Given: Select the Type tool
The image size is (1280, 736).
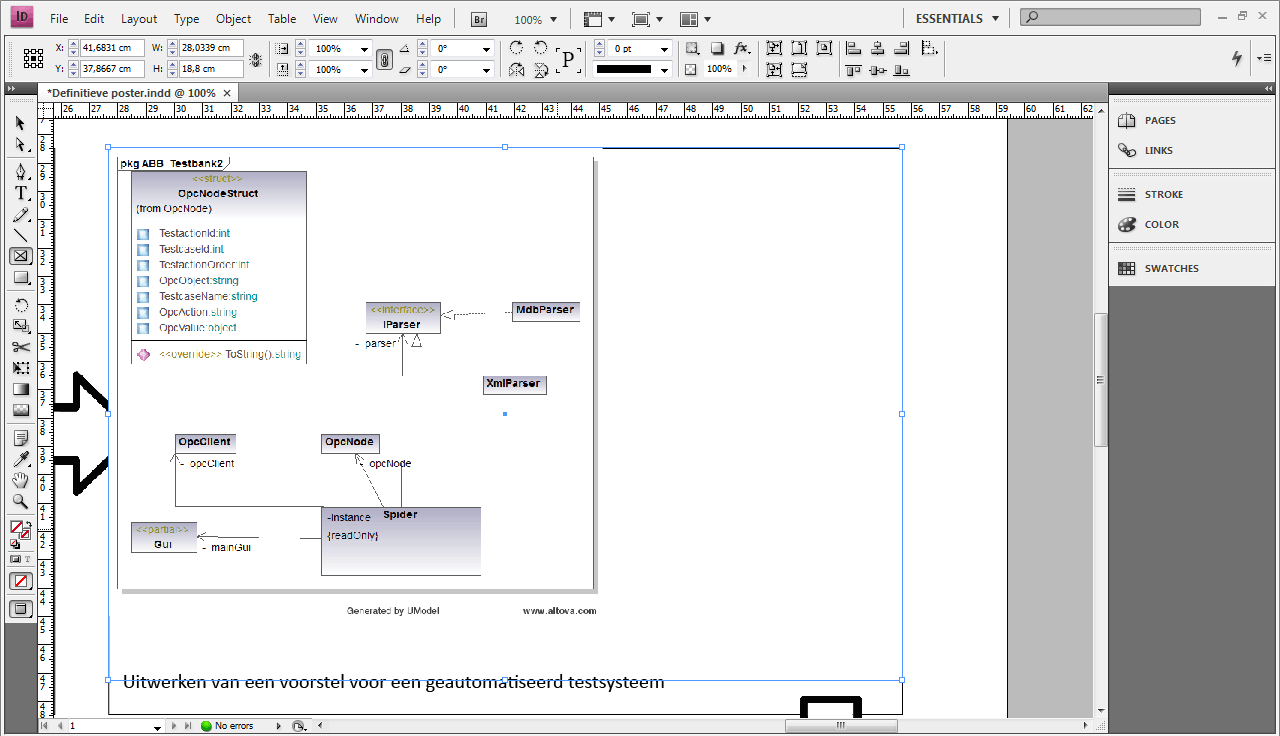Looking at the screenshot, I should (x=20, y=193).
